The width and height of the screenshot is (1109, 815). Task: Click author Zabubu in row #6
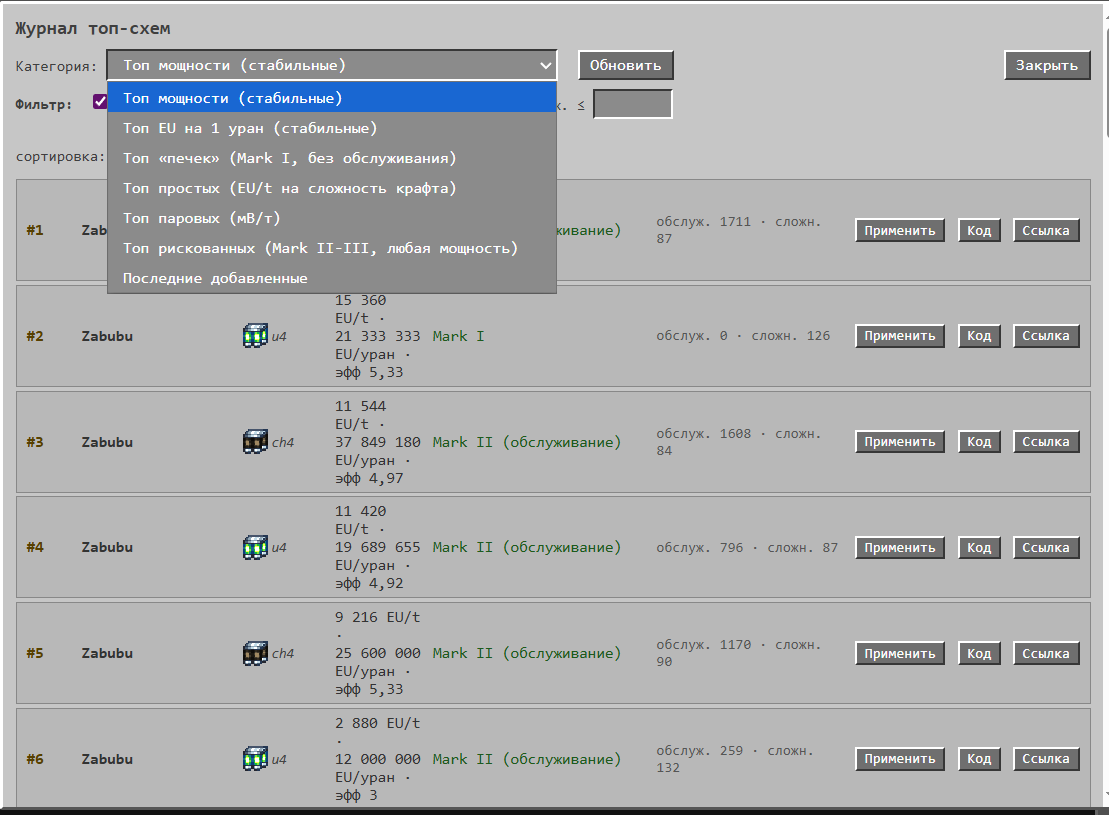[107, 759]
